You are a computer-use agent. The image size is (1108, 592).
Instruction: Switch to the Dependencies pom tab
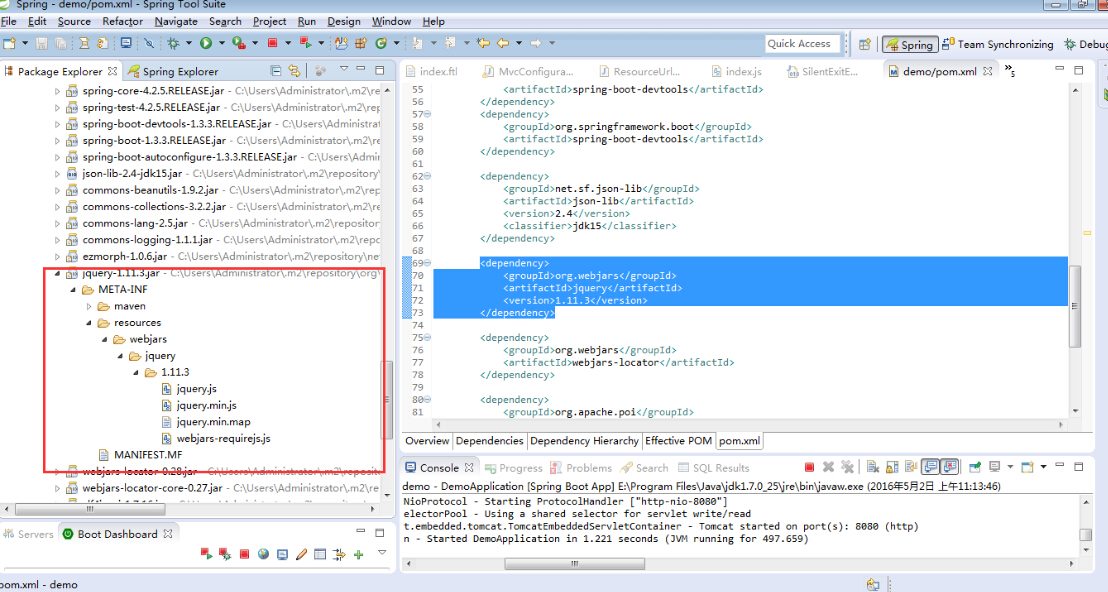coord(489,441)
